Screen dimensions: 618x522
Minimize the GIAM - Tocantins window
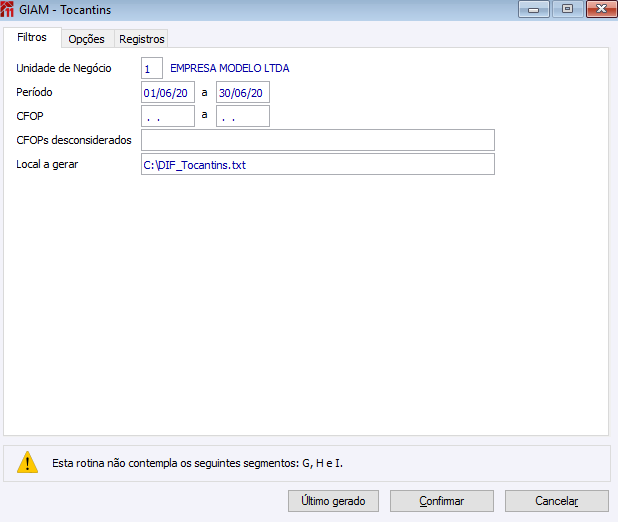[534, 9]
